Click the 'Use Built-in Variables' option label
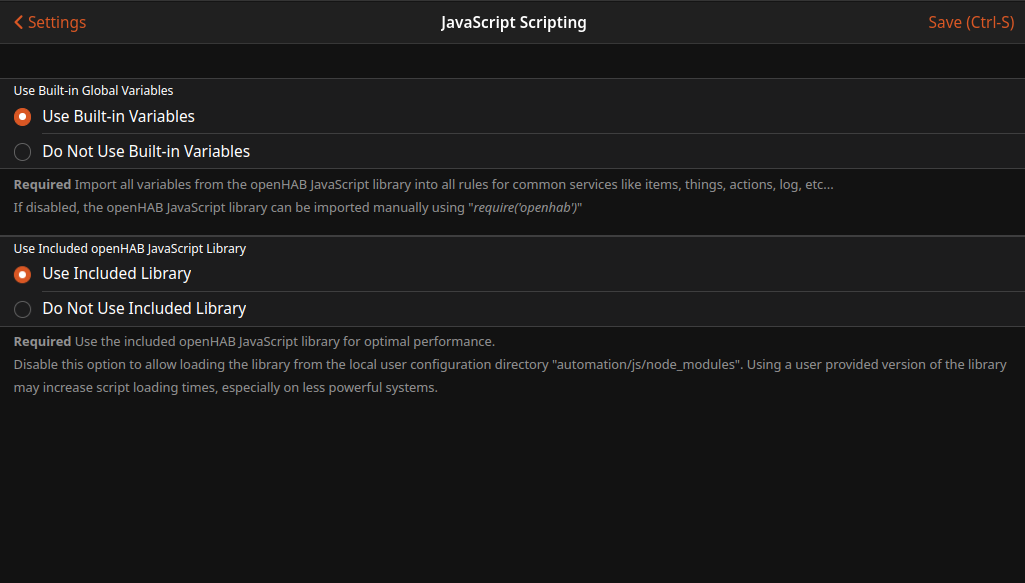 [x=118, y=117]
